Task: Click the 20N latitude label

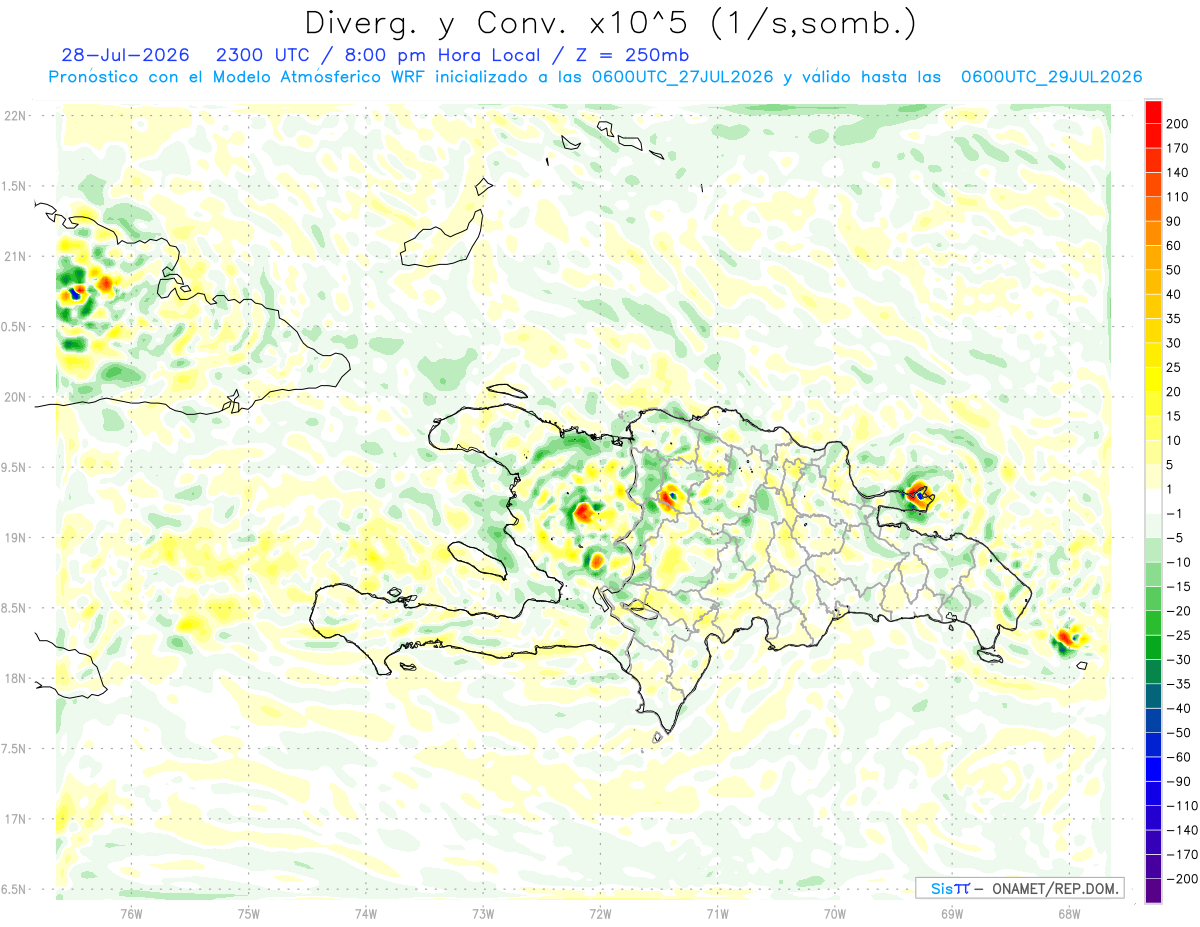Action: 15,397
